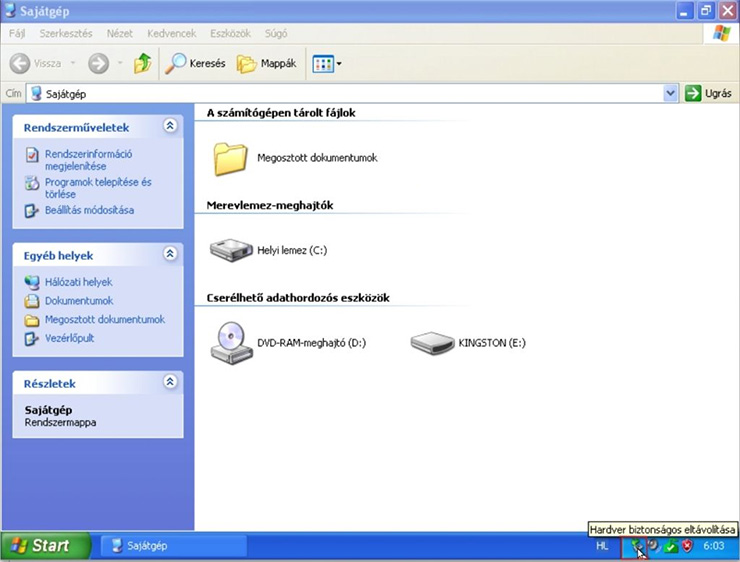The height and width of the screenshot is (562, 740).
Task: Open the Keresés search tool
Action: (x=195, y=63)
